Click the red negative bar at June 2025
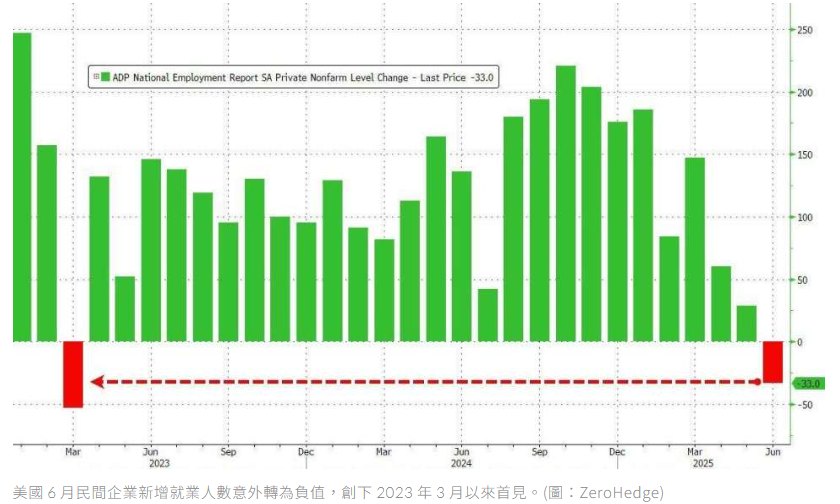The image size is (840, 504). (x=772, y=361)
